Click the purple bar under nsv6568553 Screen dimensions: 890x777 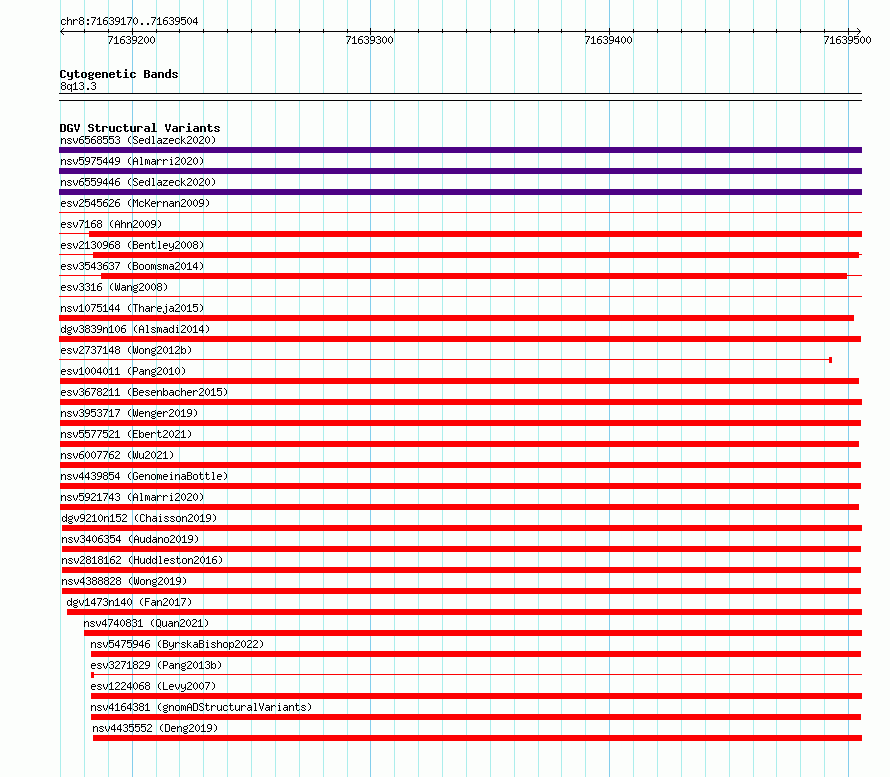[x=460, y=150]
